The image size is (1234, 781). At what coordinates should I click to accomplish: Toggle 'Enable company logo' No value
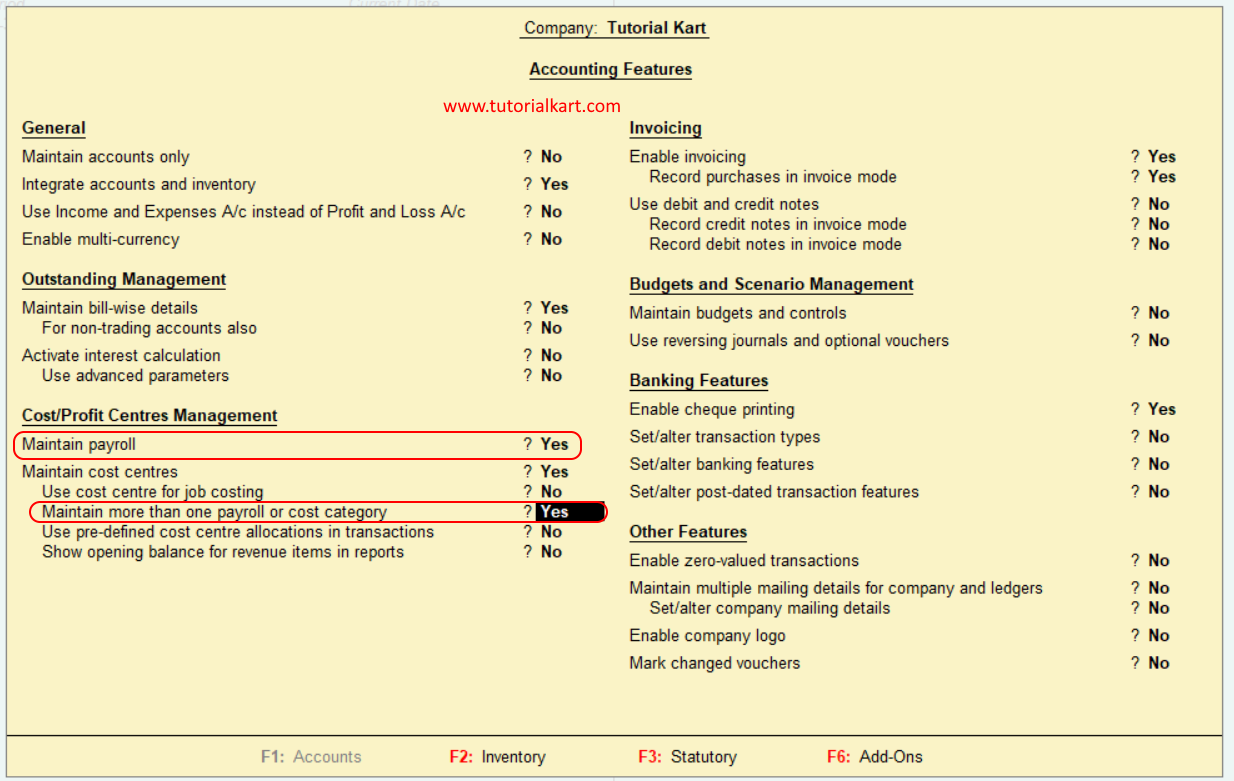(x=1159, y=636)
